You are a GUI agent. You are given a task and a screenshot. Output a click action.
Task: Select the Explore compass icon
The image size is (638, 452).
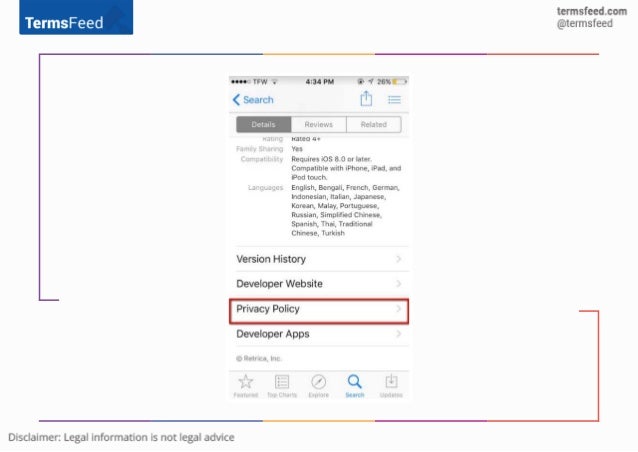(318, 382)
